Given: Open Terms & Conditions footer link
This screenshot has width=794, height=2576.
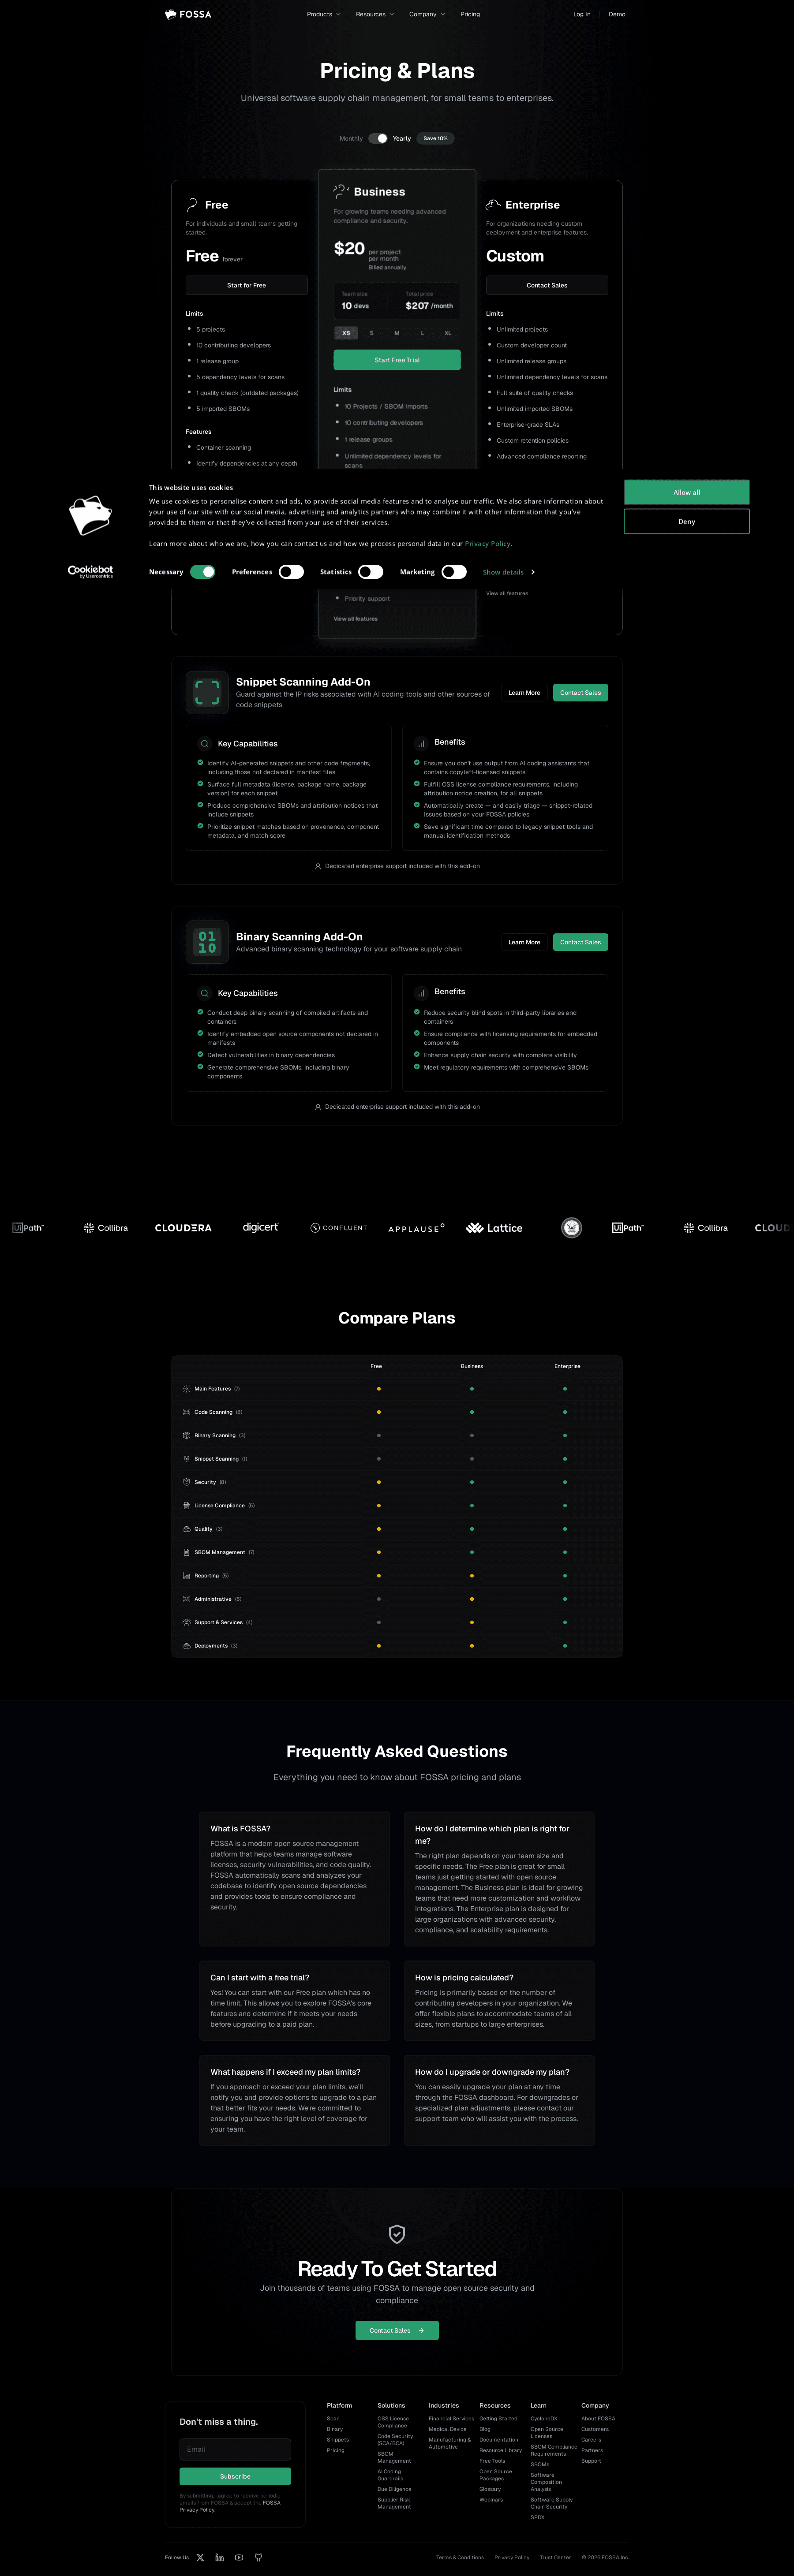Looking at the screenshot, I should pyautogui.click(x=460, y=2557).
